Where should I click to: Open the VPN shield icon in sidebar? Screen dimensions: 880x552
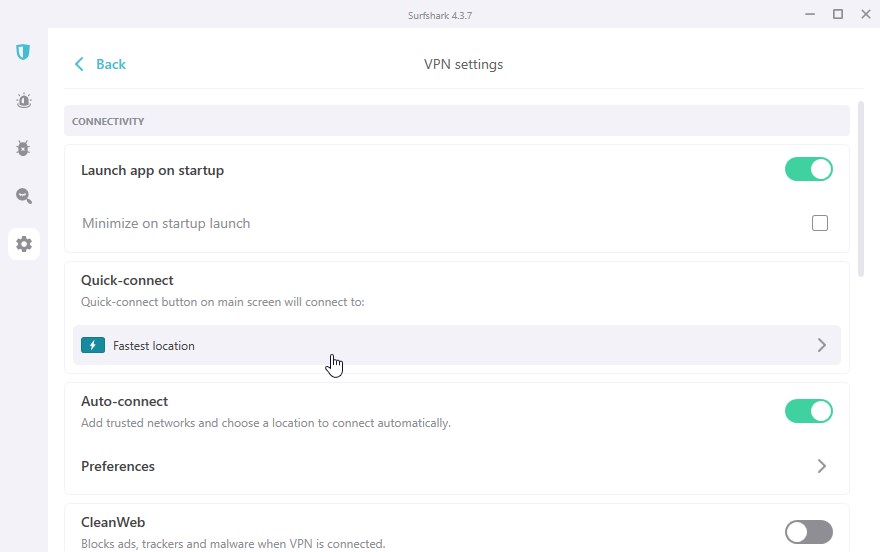tap(23, 52)
